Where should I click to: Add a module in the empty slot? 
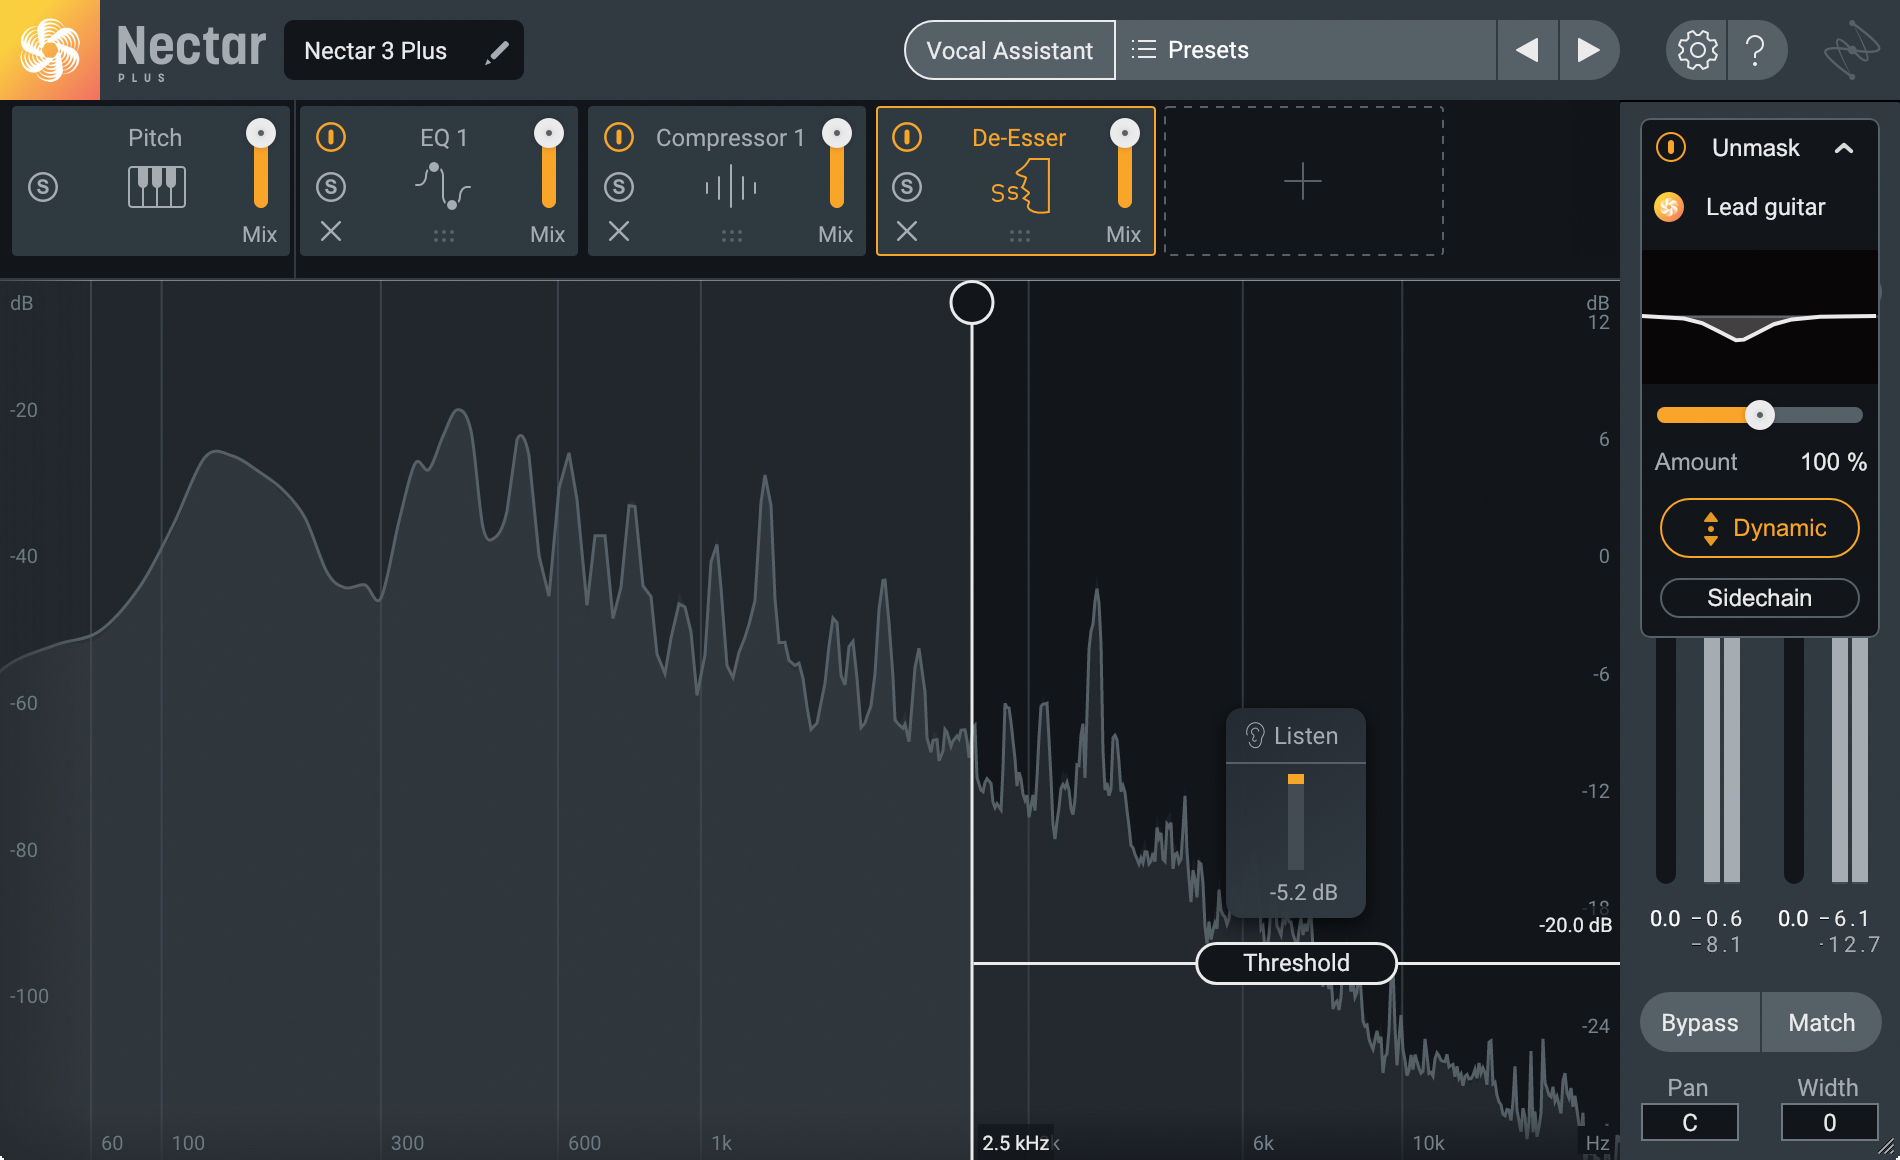[x=1302, y=181]
